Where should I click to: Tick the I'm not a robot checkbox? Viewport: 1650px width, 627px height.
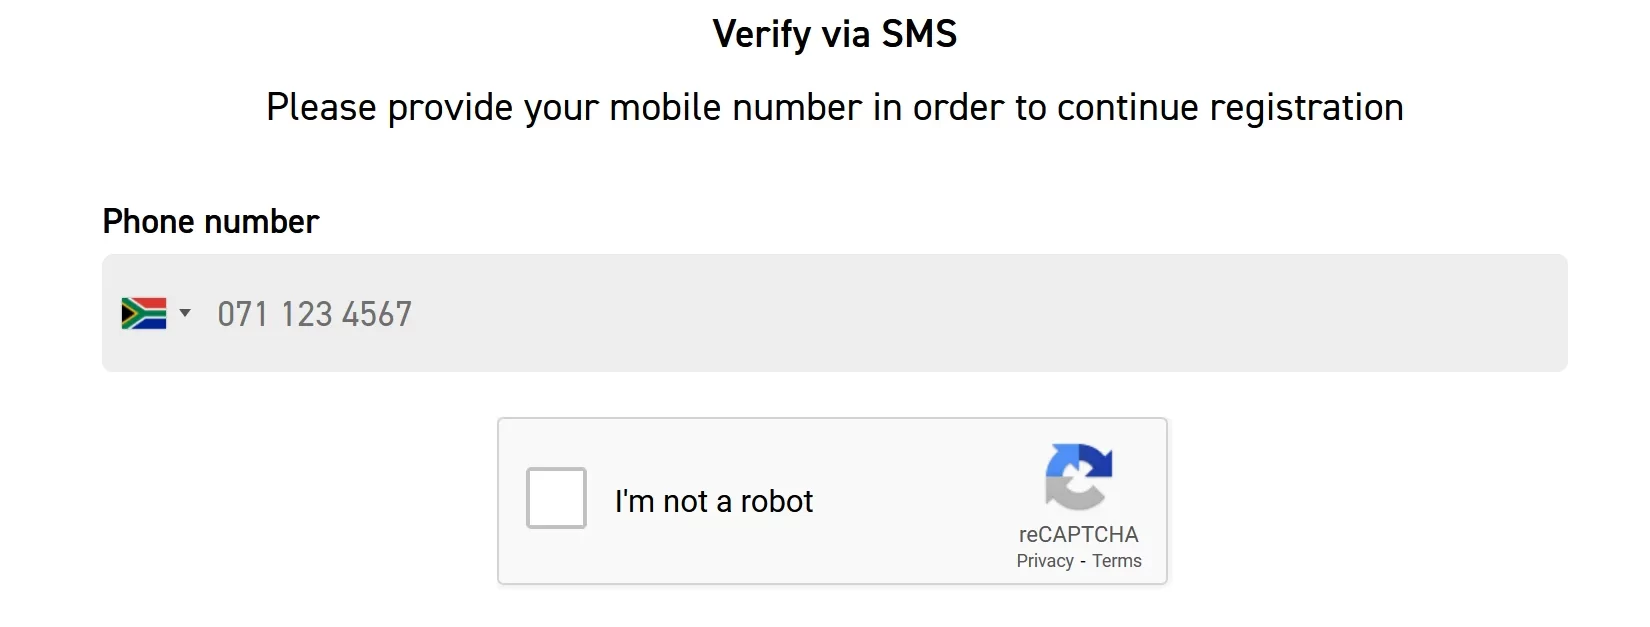pyautogui.click(x=556, y=498)
